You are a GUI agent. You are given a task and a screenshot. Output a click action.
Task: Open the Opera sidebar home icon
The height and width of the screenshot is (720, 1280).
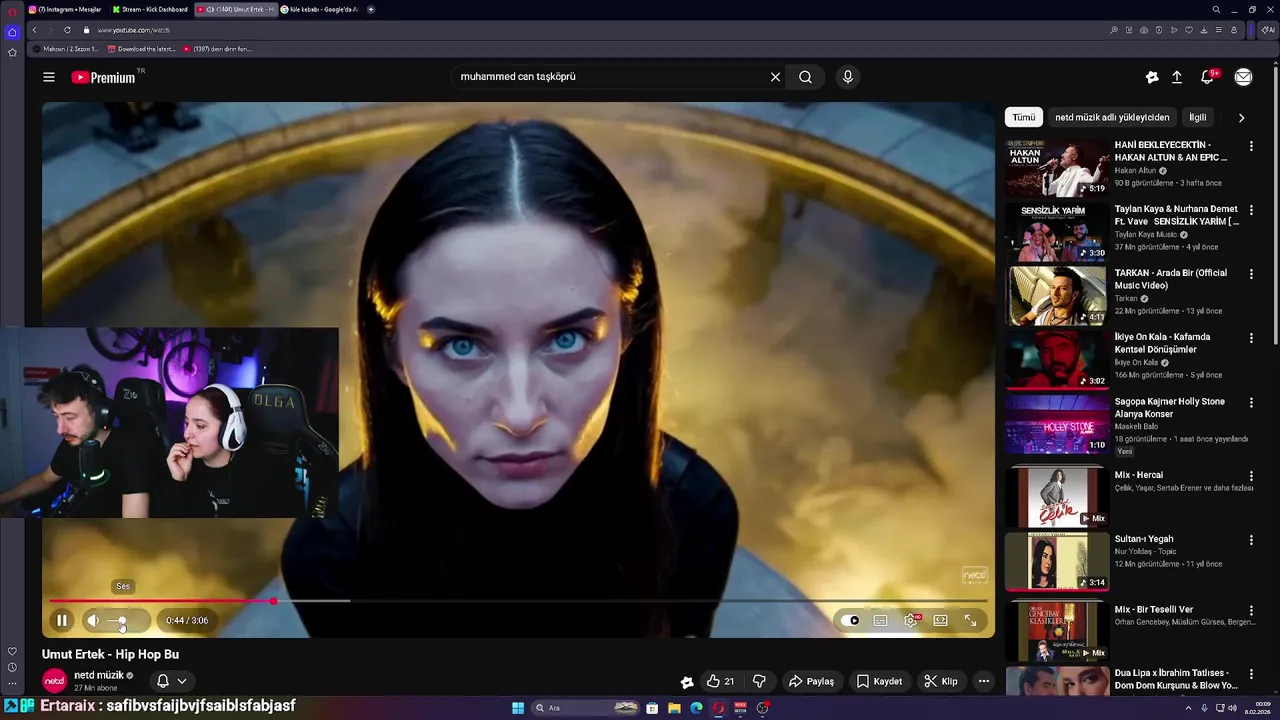pyautogui.click(x=12, y=31)
